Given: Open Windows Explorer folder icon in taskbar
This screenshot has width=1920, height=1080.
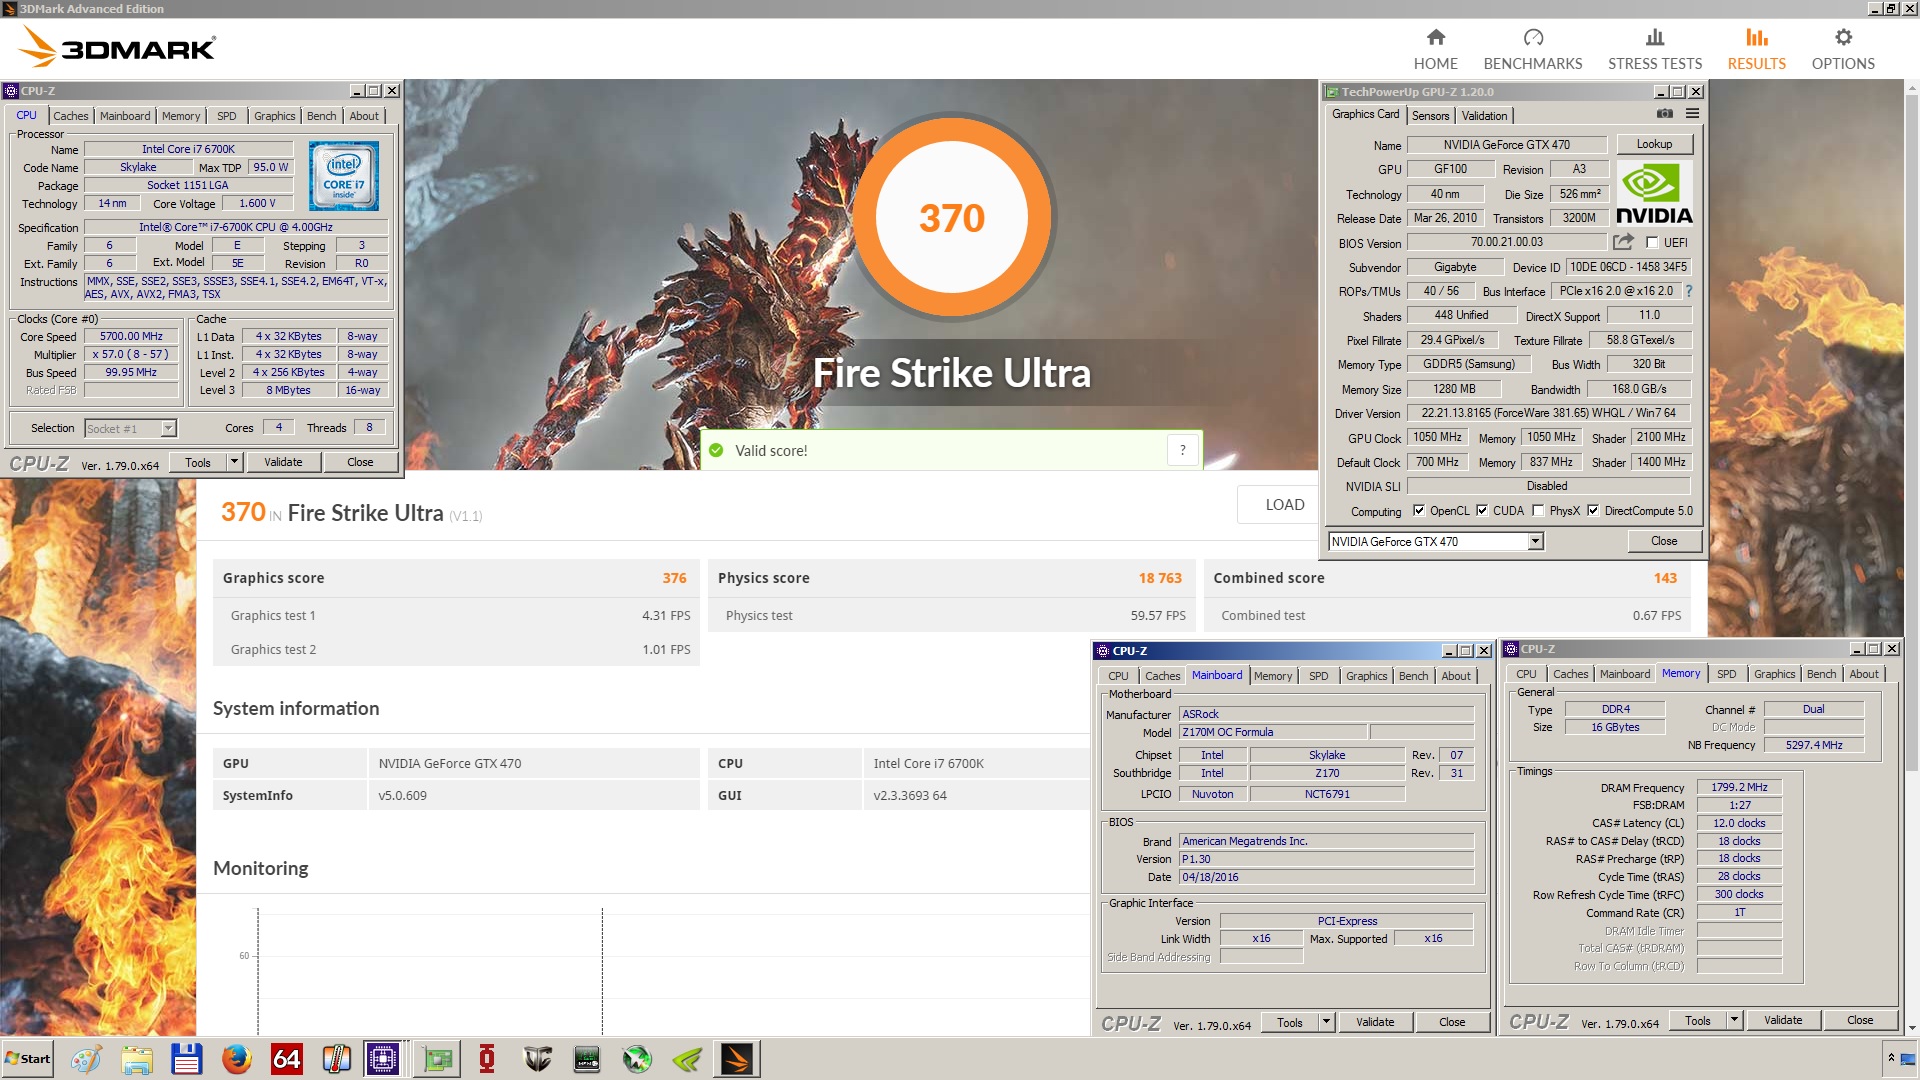Looking at the screenshot, I should pyautogui.click(x=136, y=1059).
